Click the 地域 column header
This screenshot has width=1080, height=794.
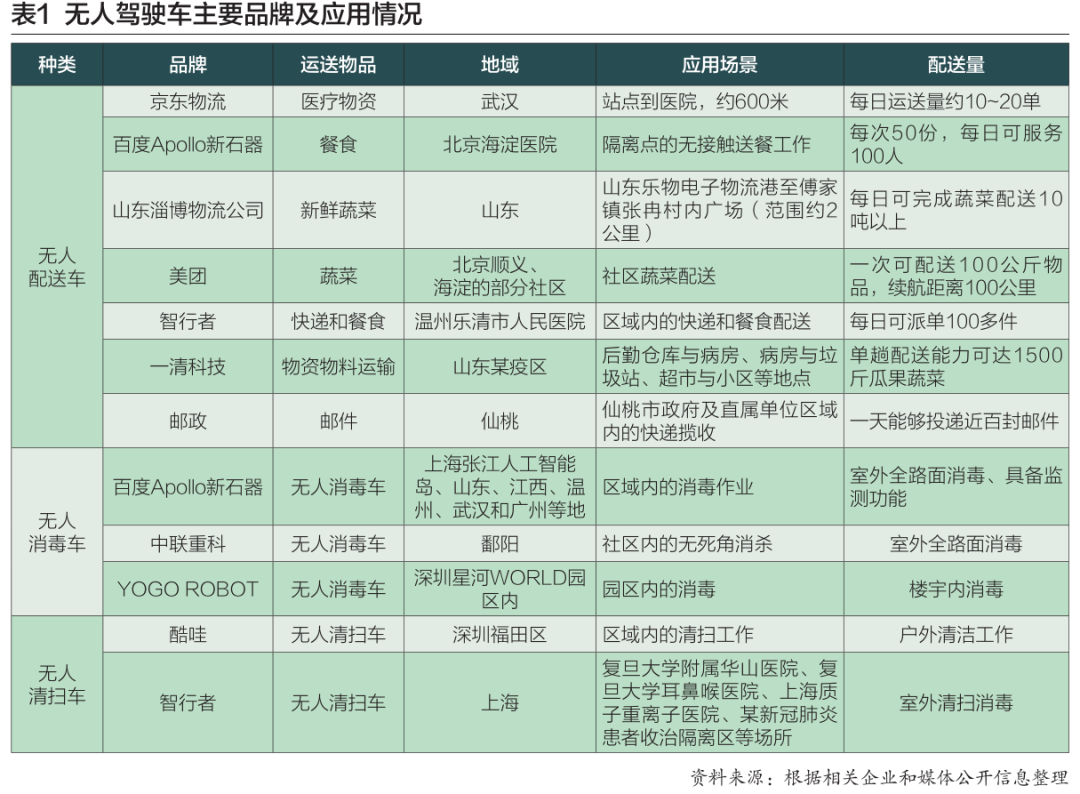tap(499, 65)
